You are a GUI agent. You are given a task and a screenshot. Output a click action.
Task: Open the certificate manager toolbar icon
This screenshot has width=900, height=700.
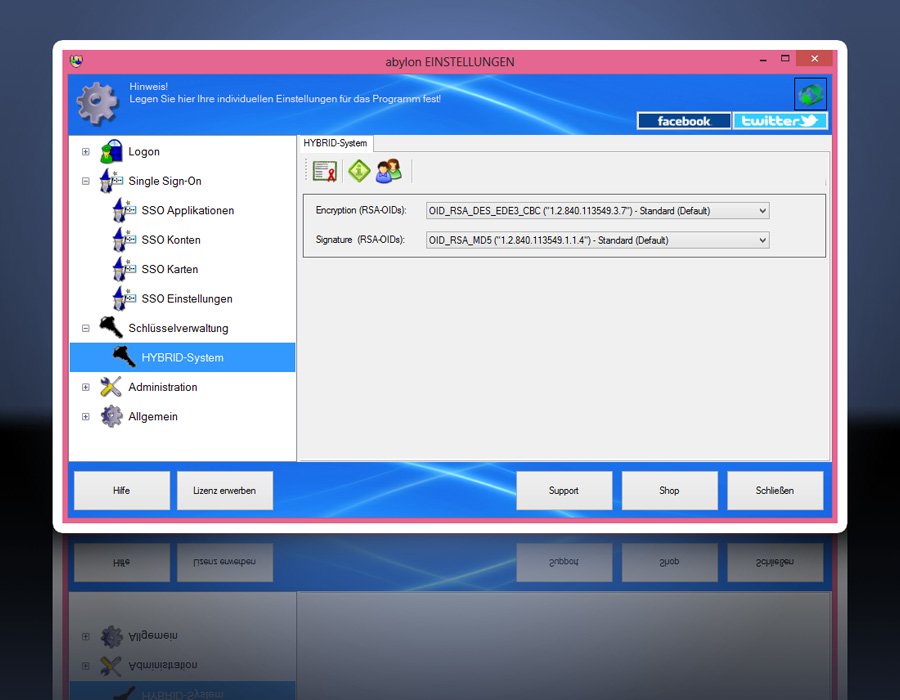tap(324, 171)
